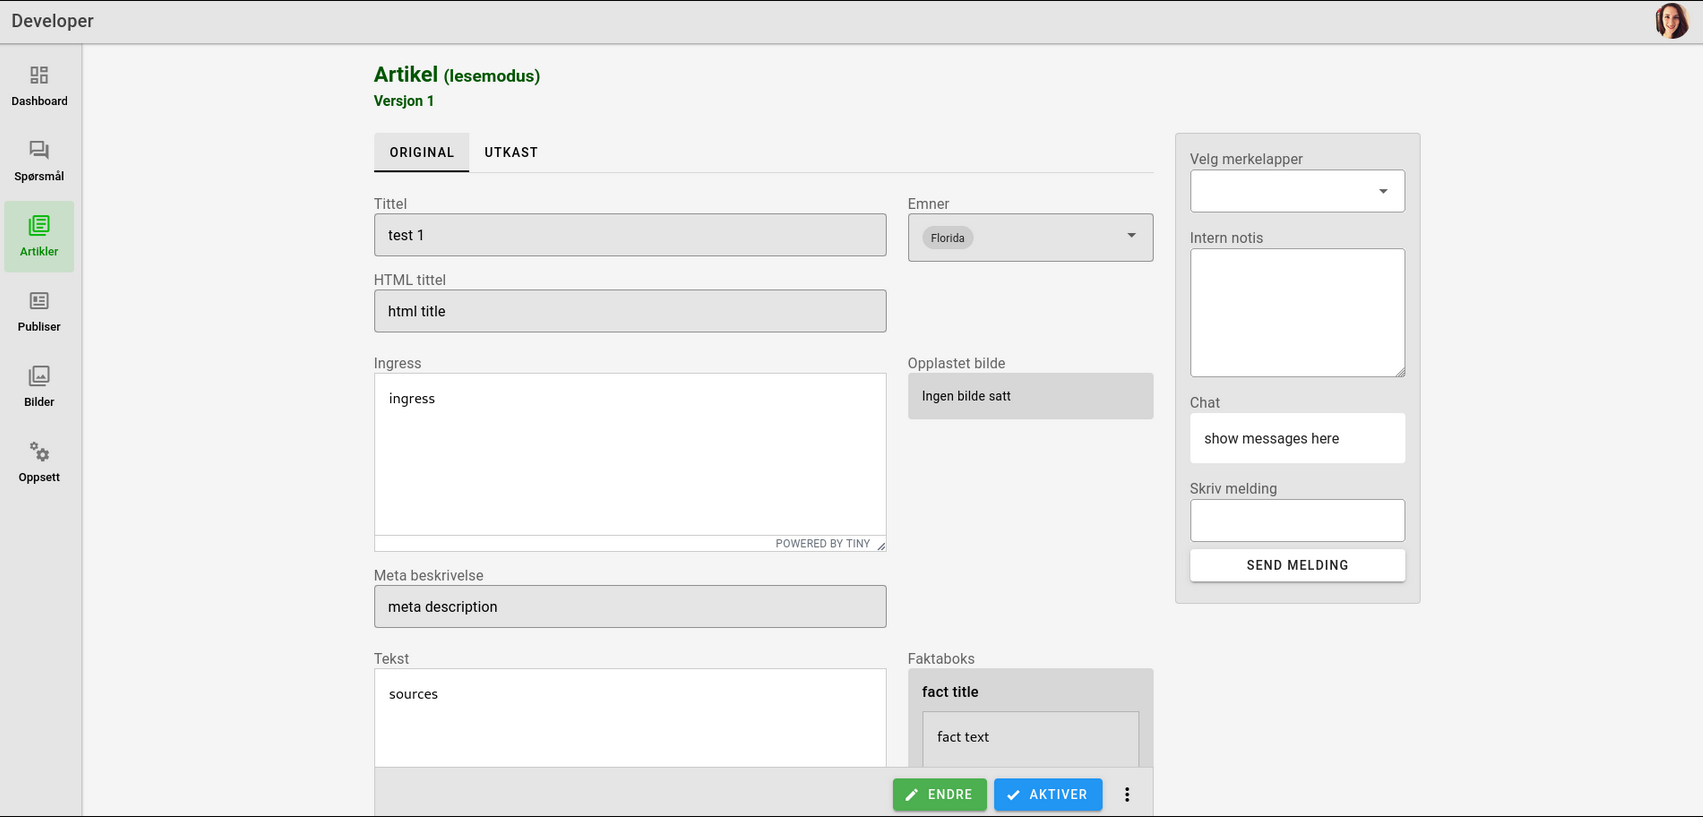1703x817 pixels.
Task: Open Publiser from the sidebar
Action: click(x=39, y=301)
